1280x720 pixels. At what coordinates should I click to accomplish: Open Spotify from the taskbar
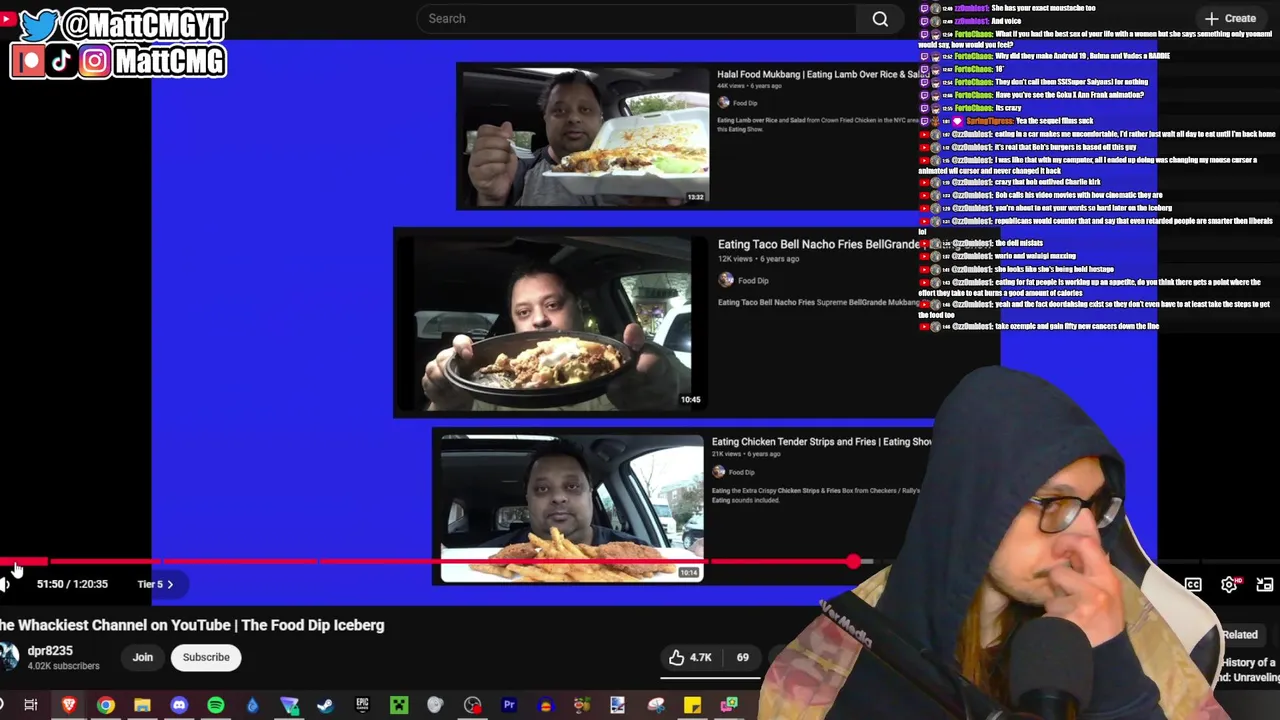click(x=215, y=706)
